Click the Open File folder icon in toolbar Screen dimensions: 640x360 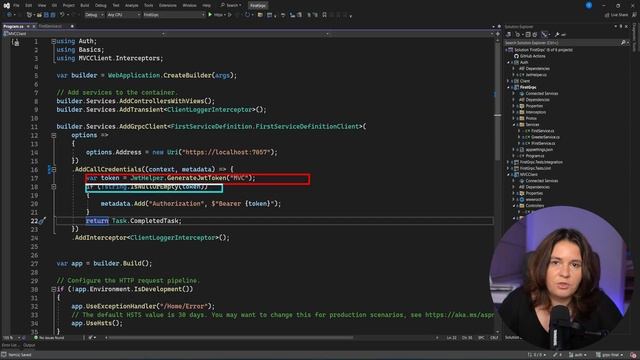(x=39, y=15)
